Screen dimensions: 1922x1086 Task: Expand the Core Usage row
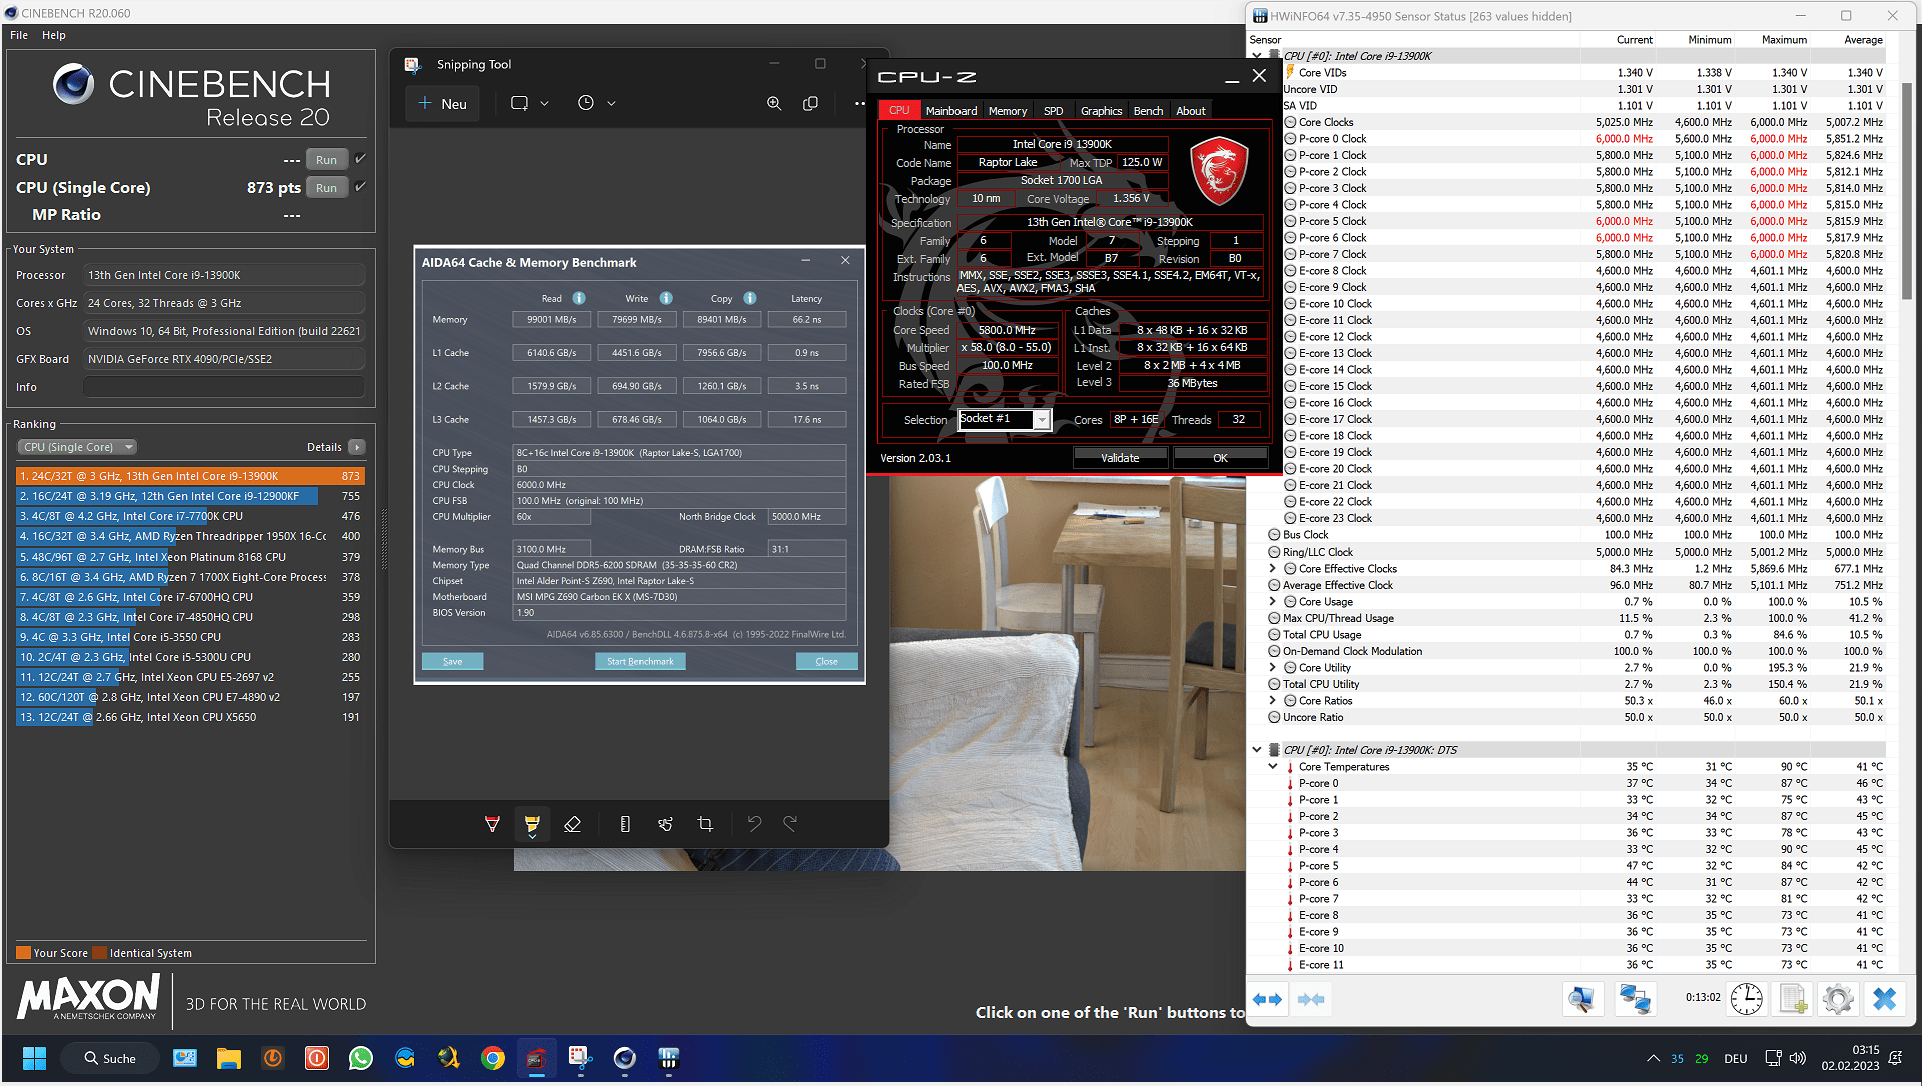click(x=1272, y=601)
